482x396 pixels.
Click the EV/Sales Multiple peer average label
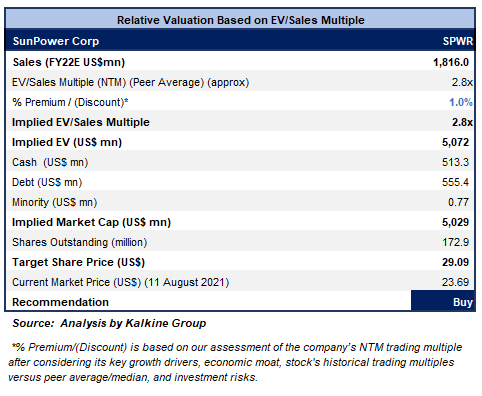pyautogui.click(x=130, y=82)
